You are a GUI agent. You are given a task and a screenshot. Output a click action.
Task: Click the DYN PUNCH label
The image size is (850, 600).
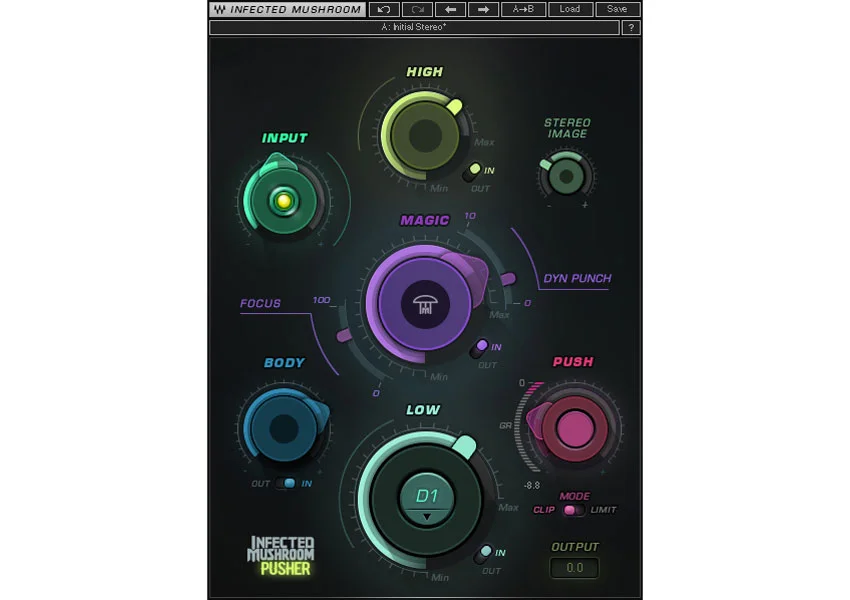(x=577, y=279)
